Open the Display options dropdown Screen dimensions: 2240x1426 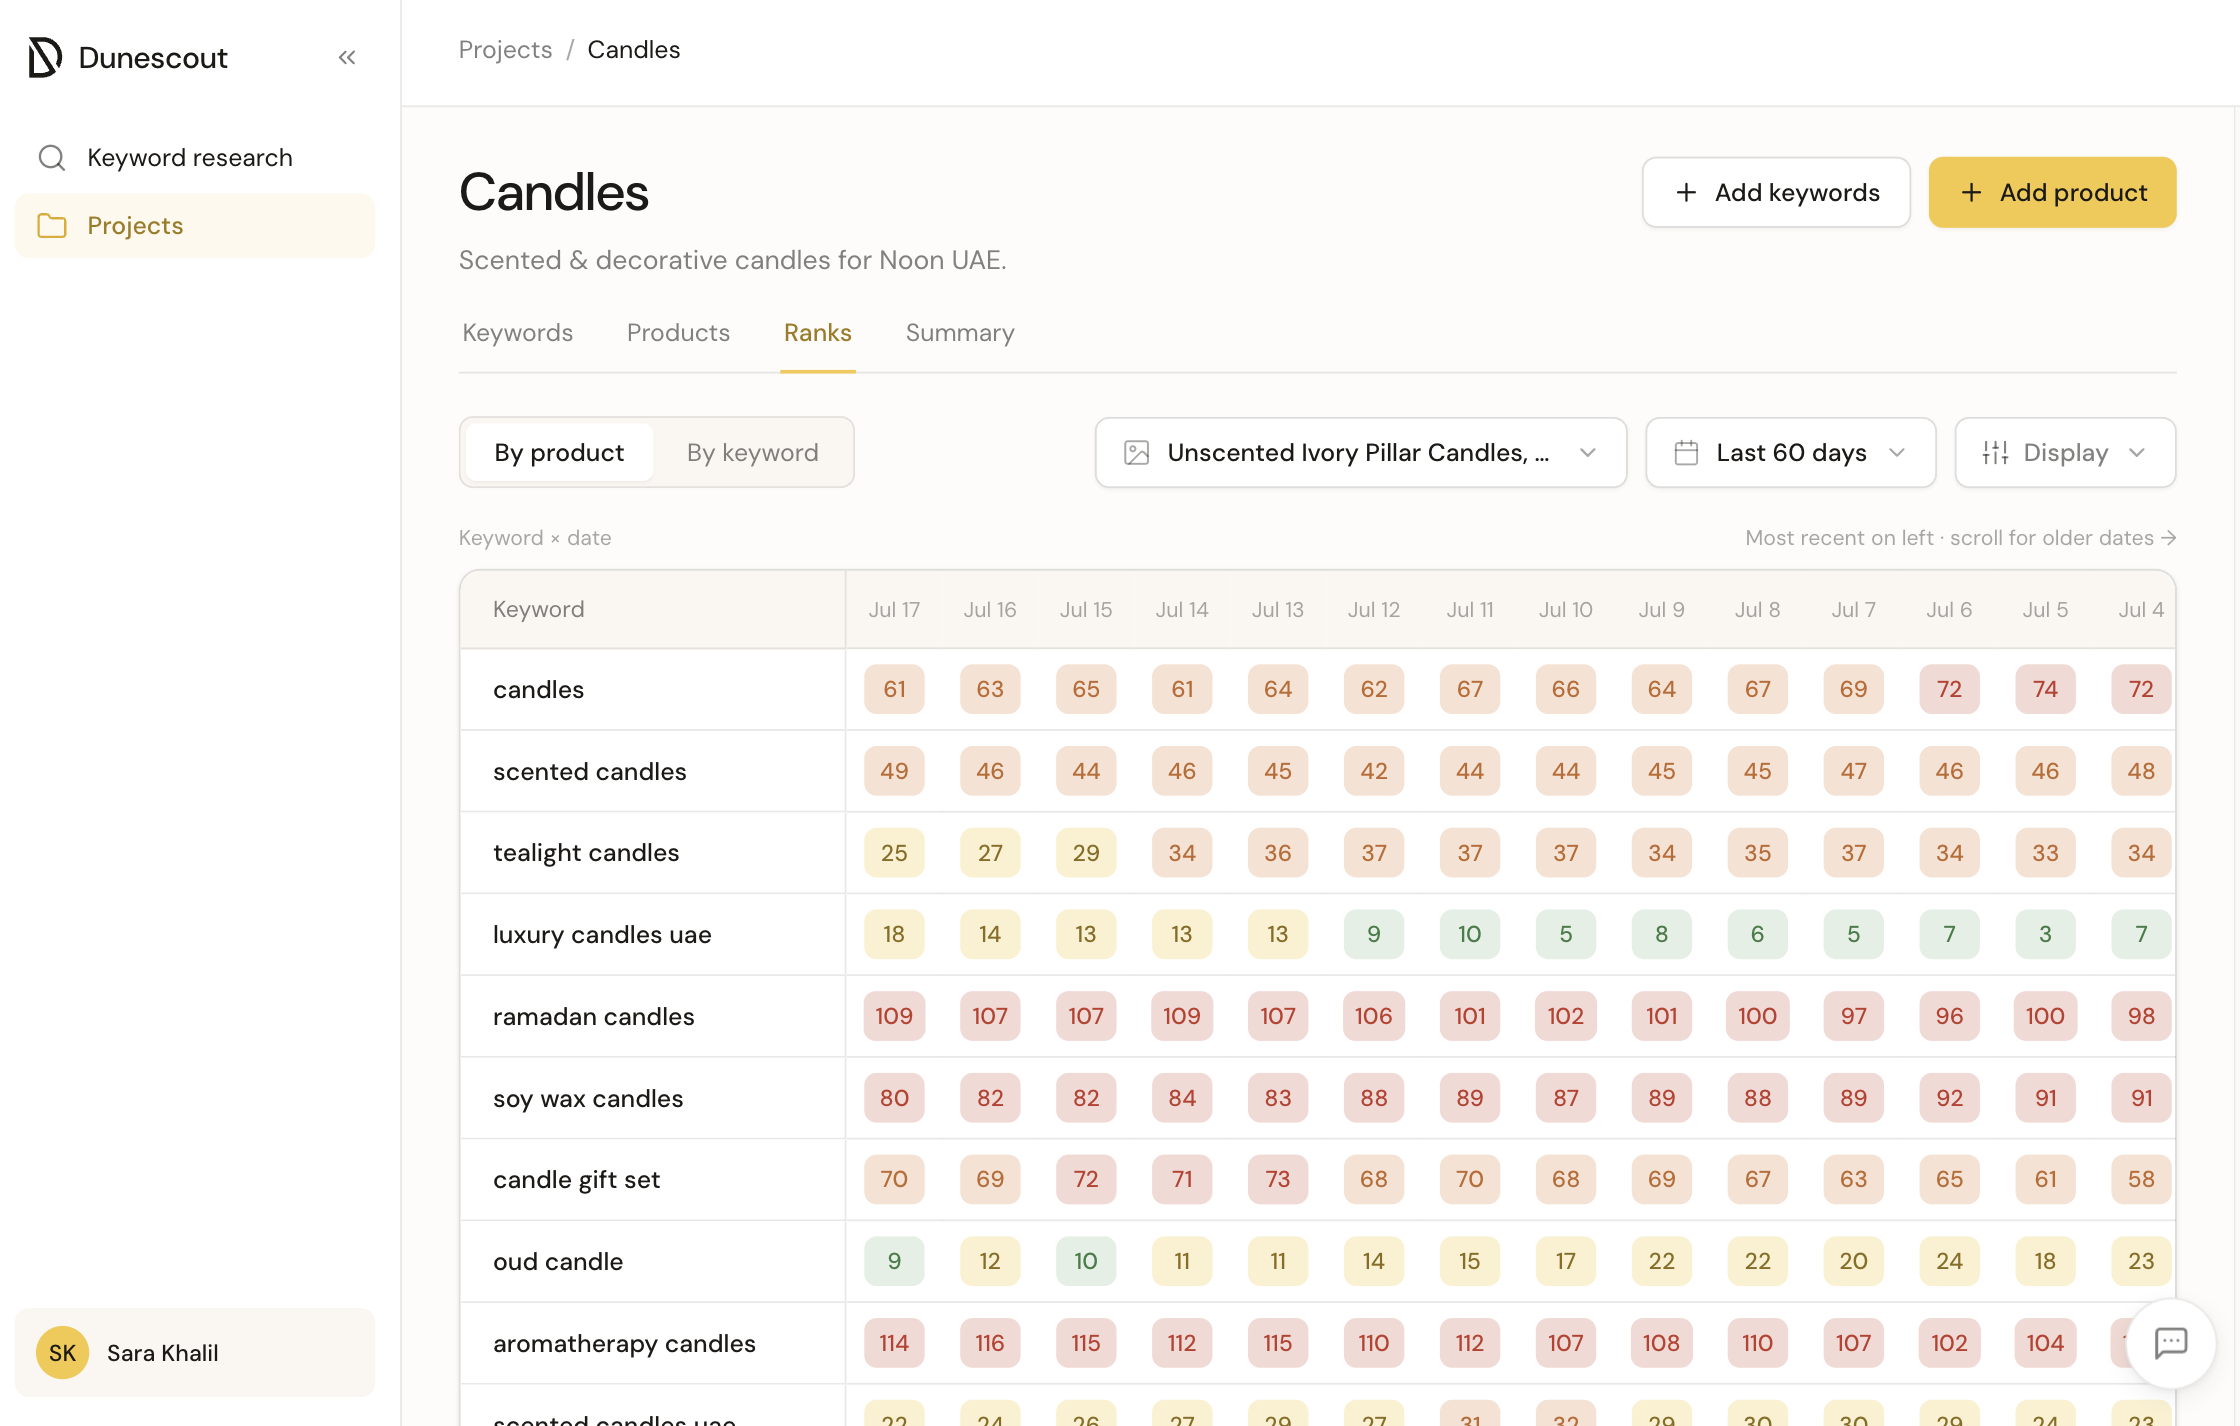2066,453
